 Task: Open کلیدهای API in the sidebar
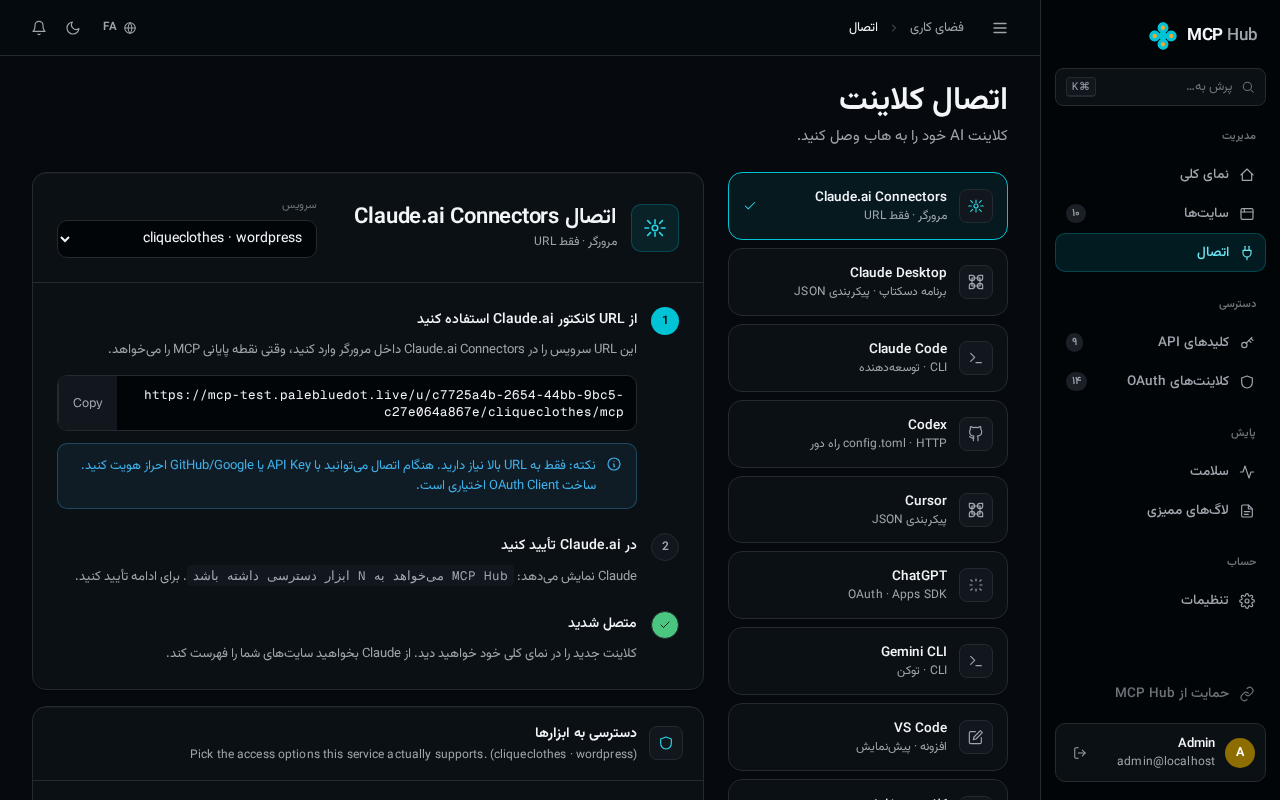point(1160,342)
